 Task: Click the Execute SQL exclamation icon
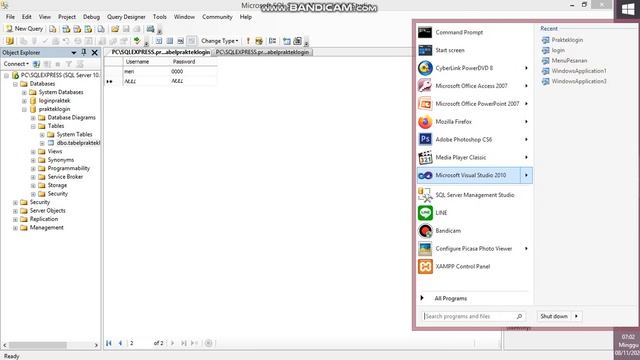point(248,41)
